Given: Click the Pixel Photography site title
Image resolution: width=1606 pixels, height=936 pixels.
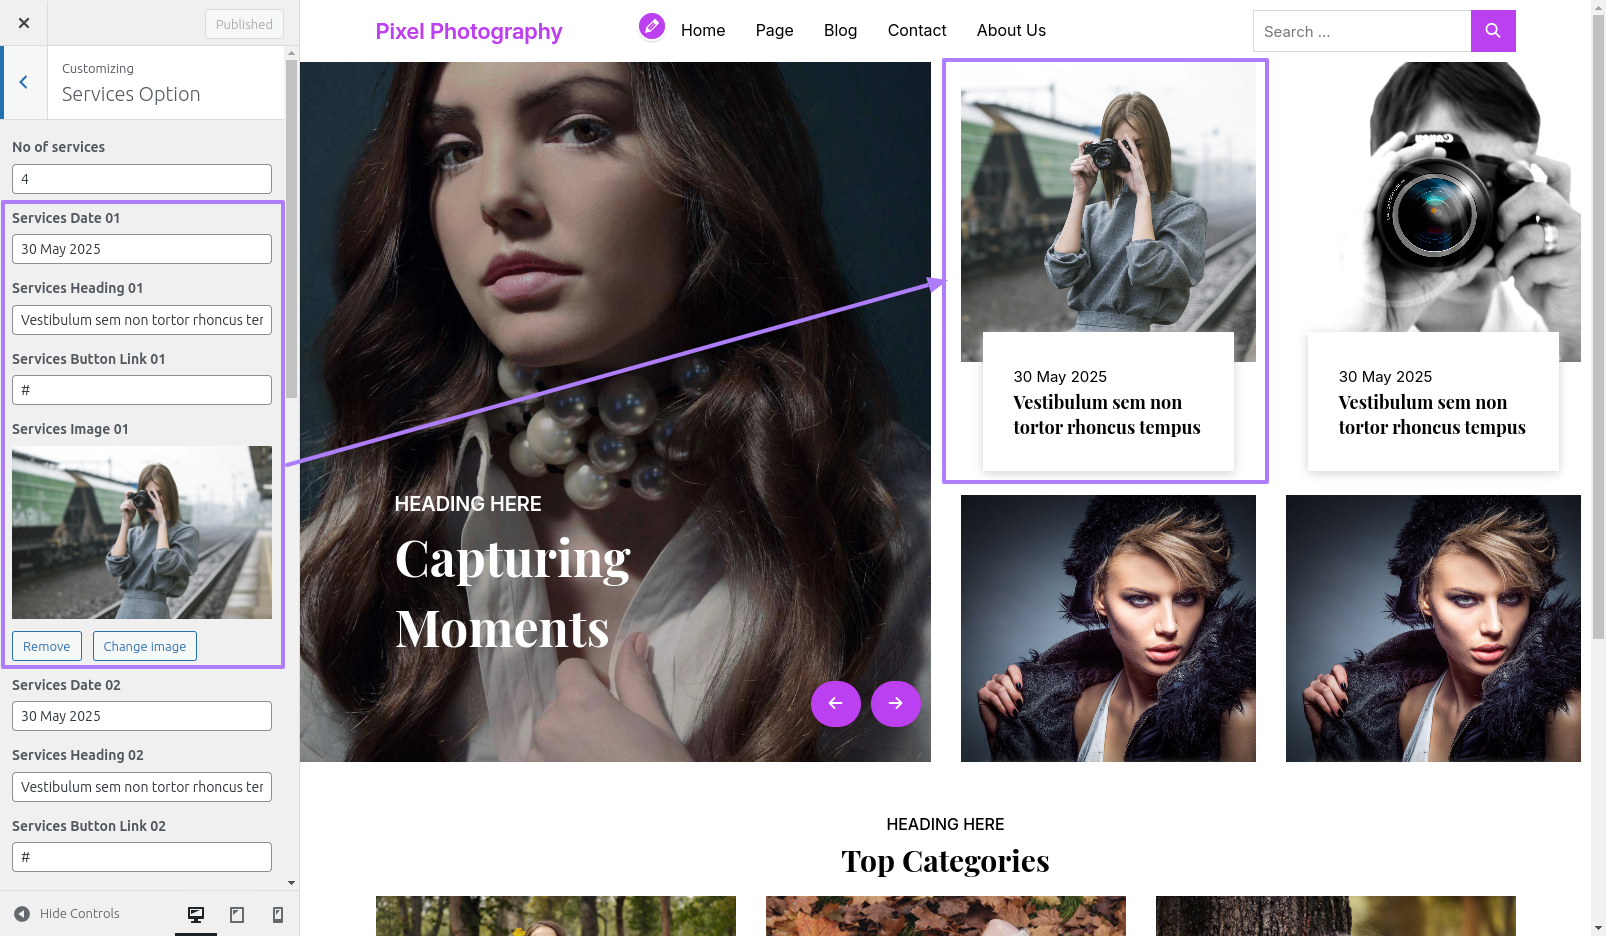Looking at the screenshot, I should click(469, 31).
